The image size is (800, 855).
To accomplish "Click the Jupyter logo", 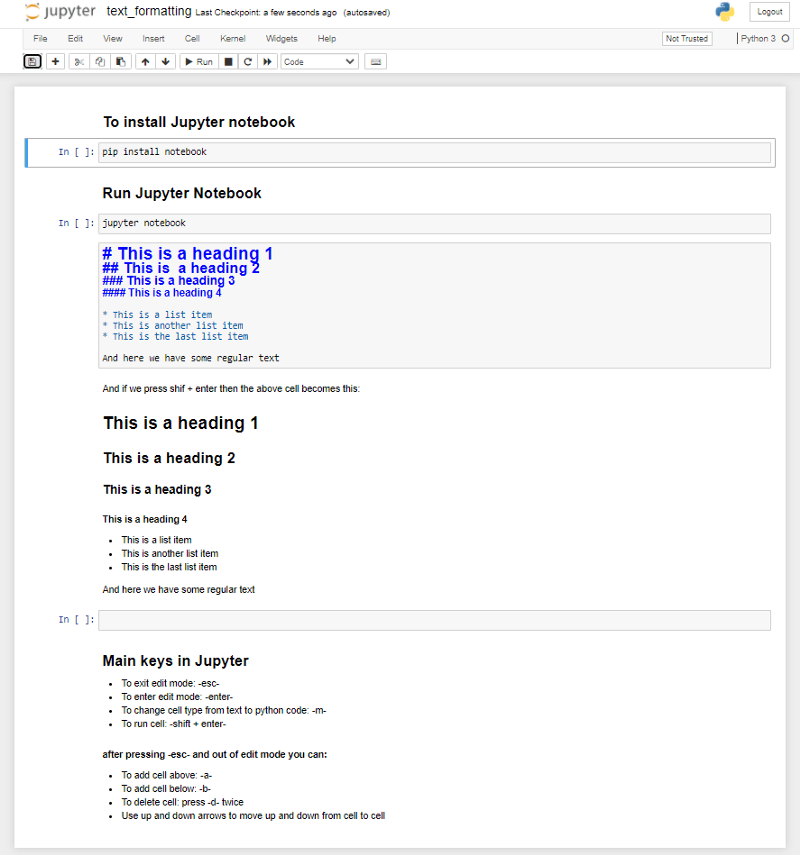I will tap(61, 11).
